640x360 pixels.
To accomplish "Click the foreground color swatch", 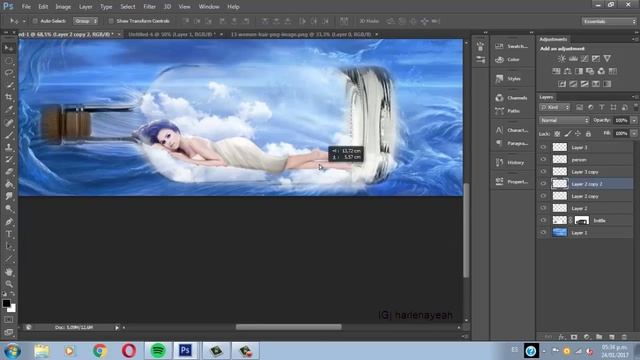I will tap(6, 303).
